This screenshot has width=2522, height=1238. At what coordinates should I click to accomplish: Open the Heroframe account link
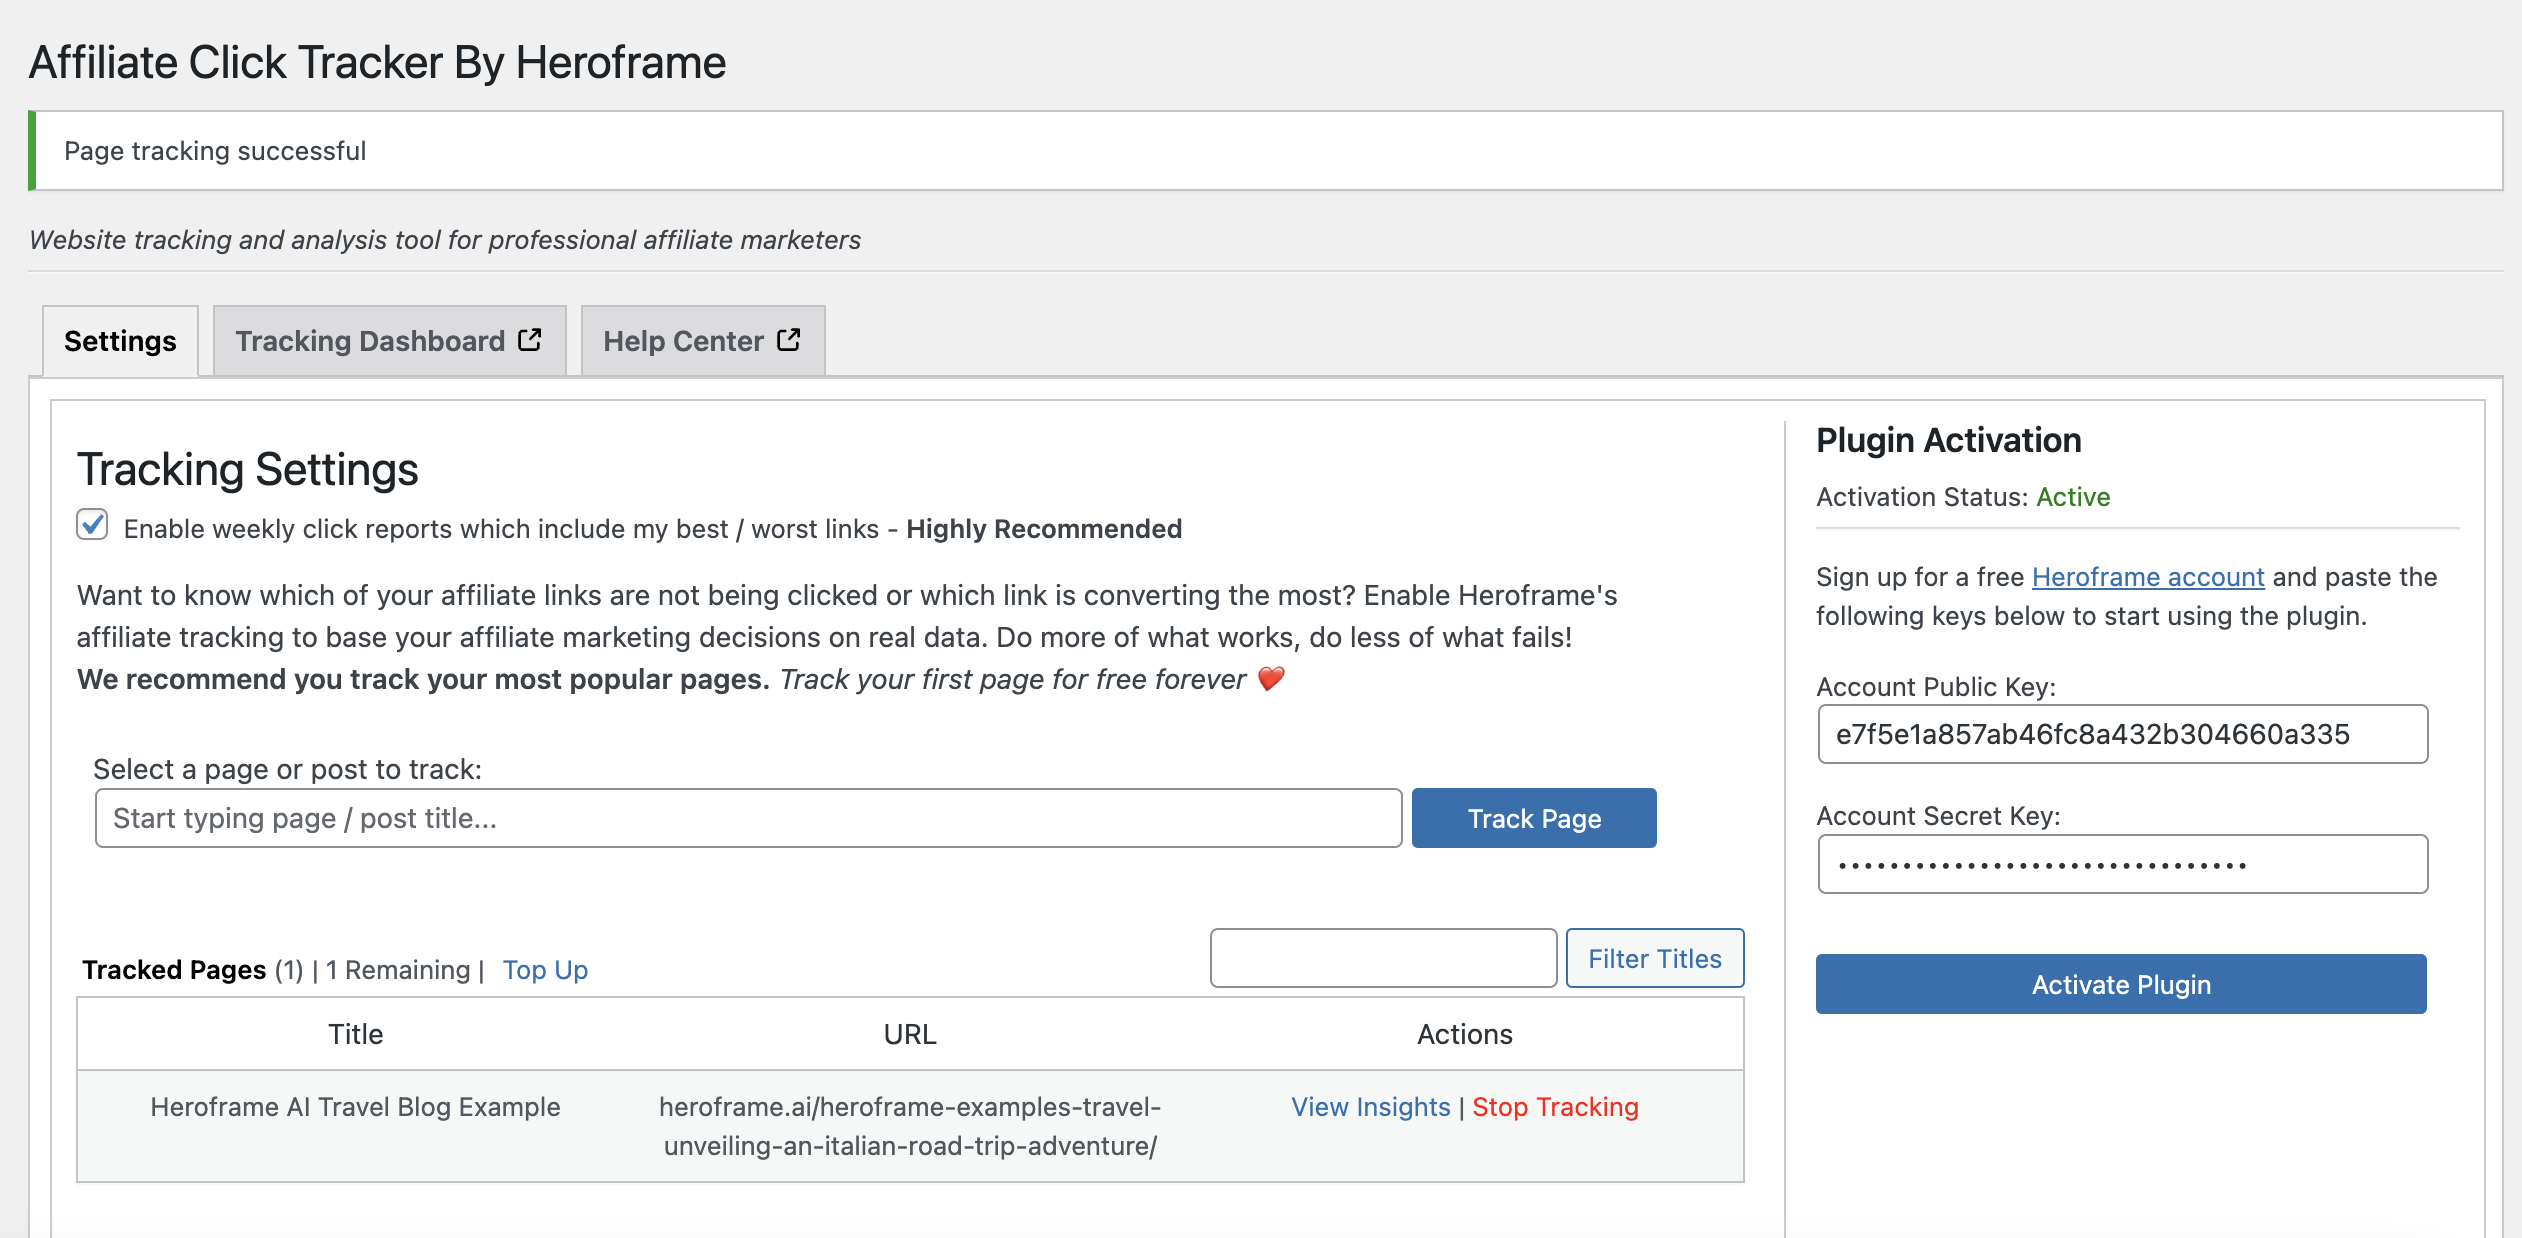pos(2147,577)
